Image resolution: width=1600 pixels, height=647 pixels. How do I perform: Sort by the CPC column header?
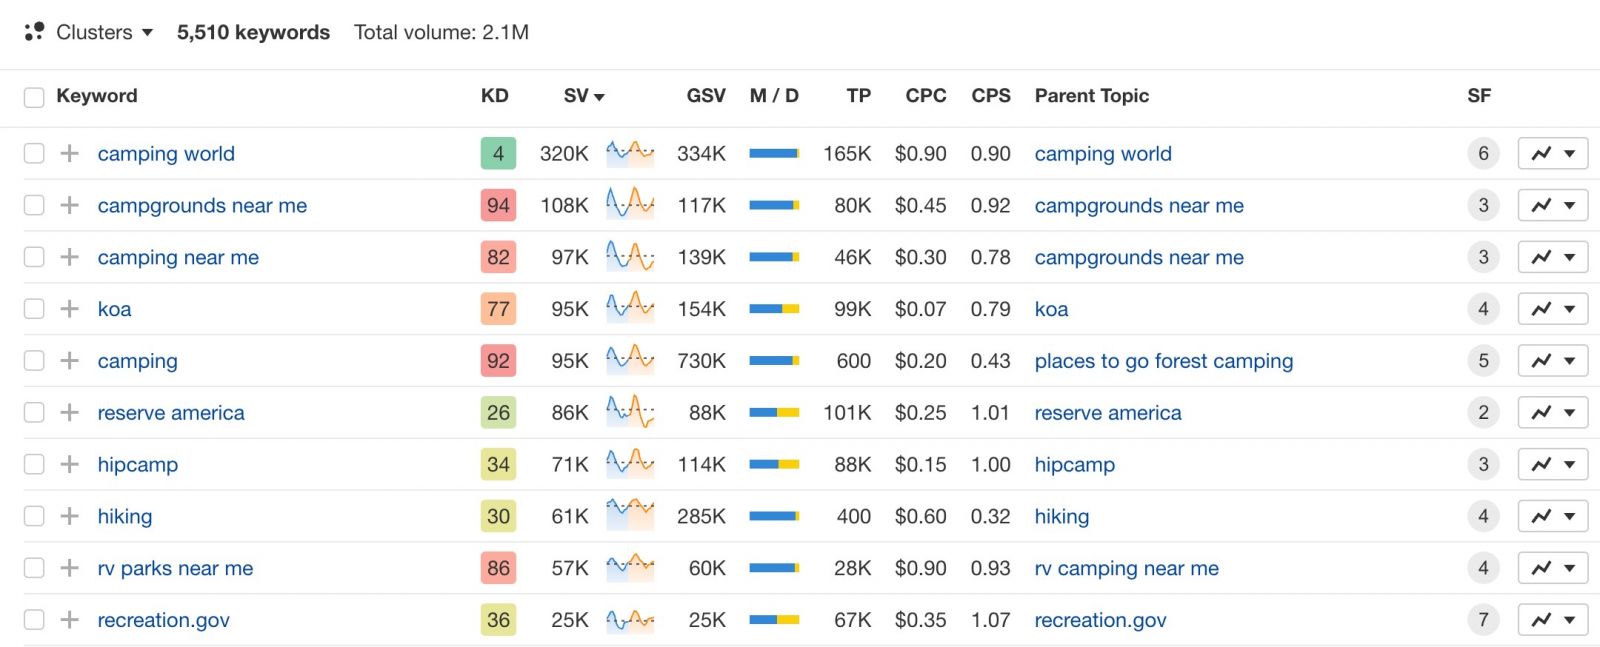pos(926,96)
